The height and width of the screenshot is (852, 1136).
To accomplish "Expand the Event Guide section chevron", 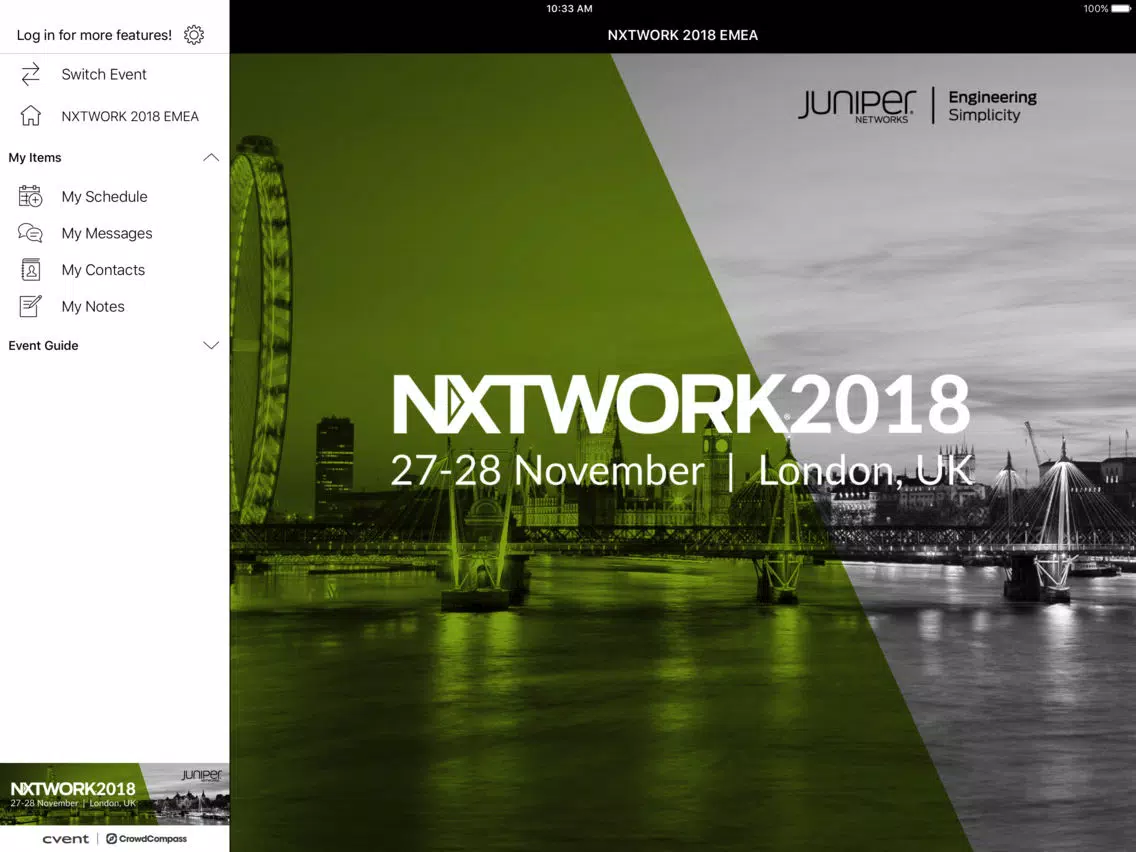I will (x=211, y=346).
